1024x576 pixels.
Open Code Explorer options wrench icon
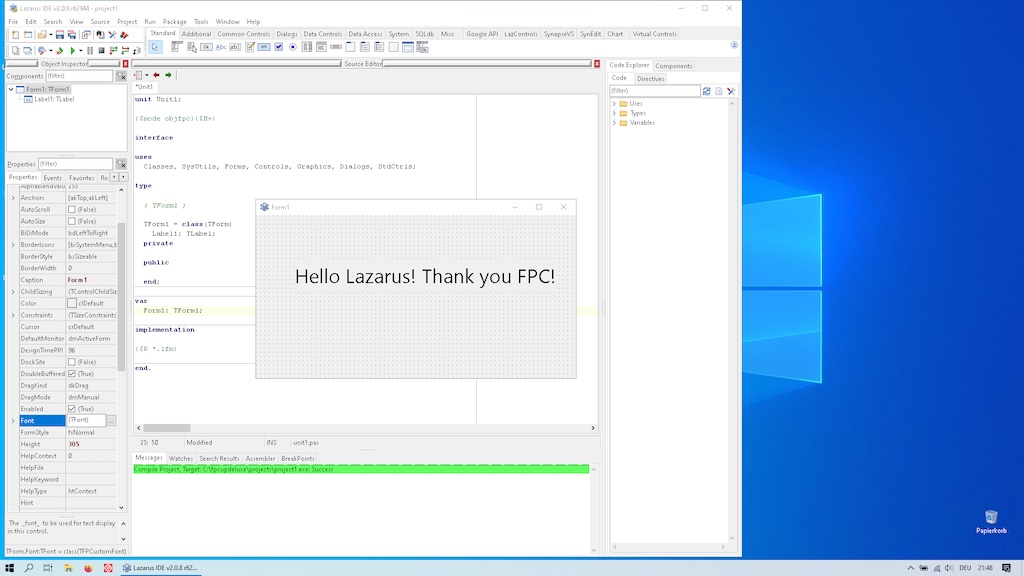[731, 91]
